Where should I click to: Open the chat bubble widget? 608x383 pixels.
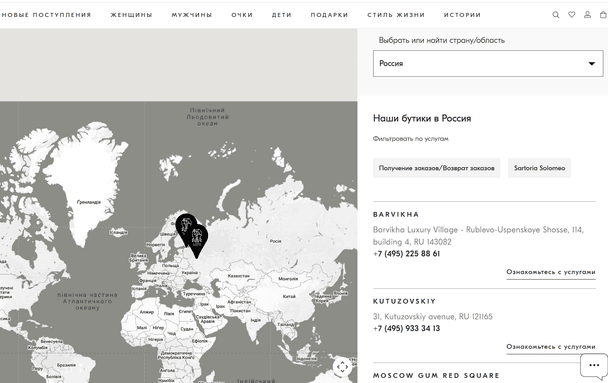coord(594,365)
